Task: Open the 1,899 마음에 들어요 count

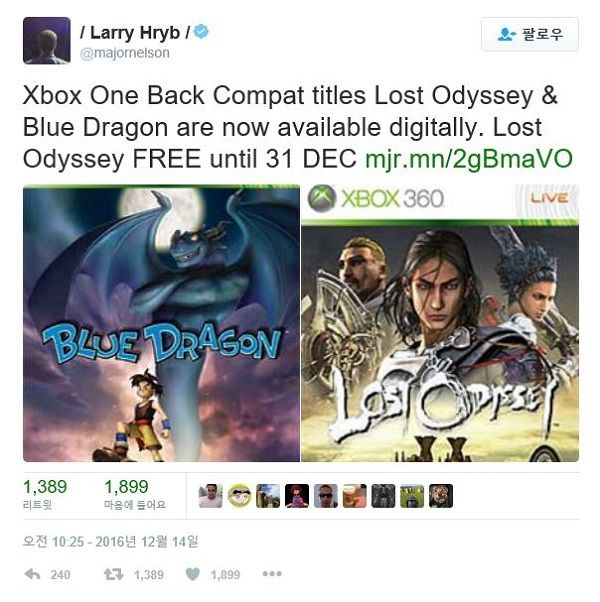Action: pyautogui.click(x=134, y=494)
